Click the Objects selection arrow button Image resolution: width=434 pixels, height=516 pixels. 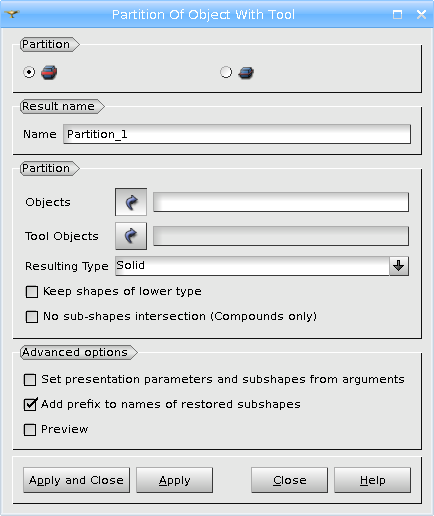click(x=131, y=202)
